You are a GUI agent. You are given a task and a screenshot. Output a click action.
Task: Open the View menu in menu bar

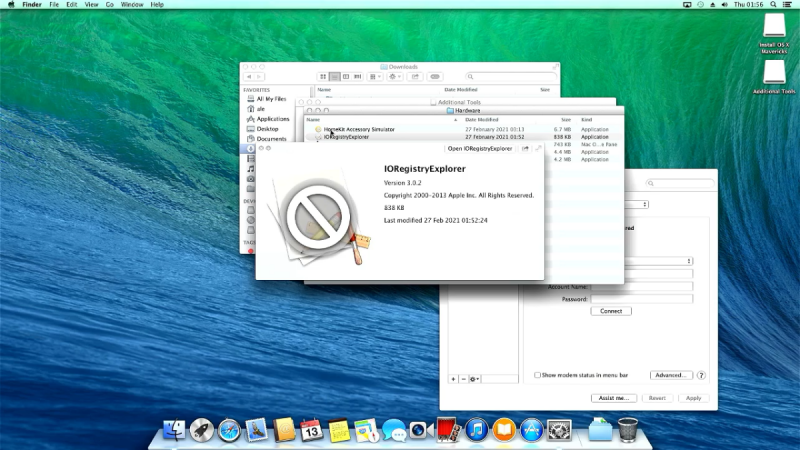tap(90, 5)
